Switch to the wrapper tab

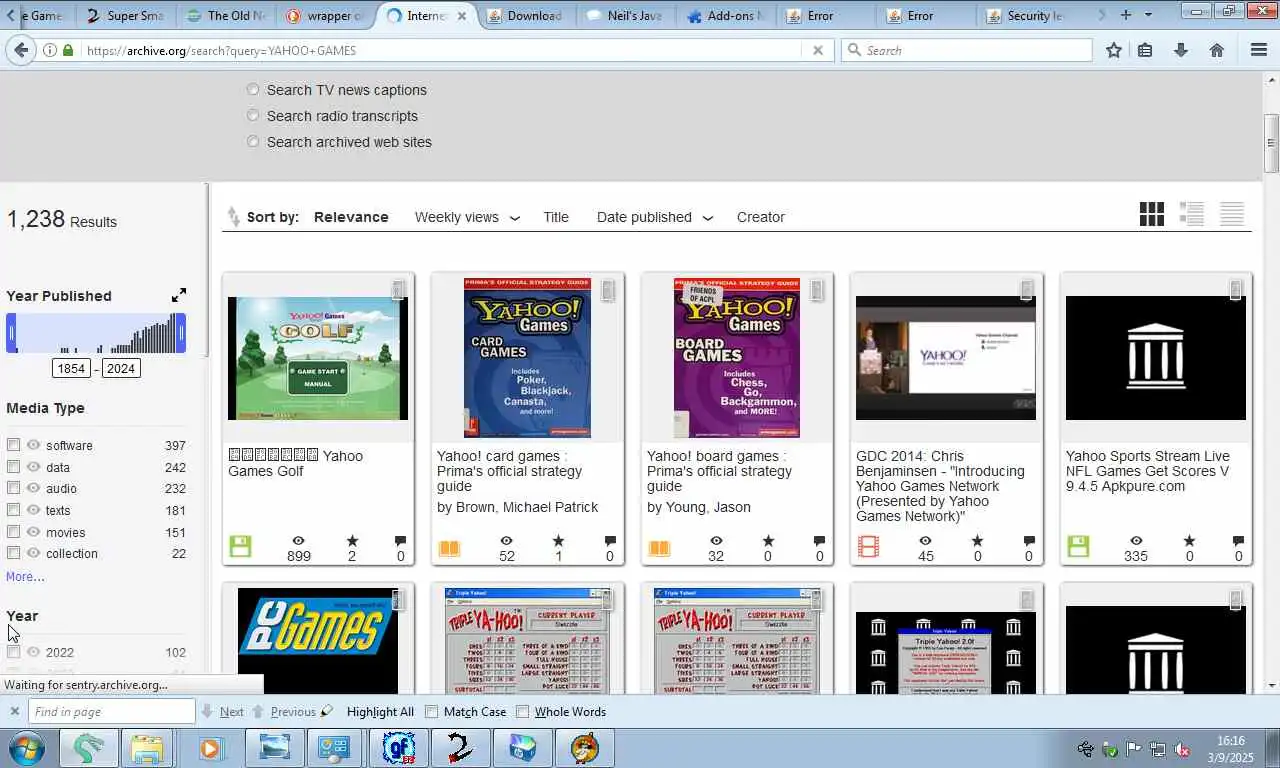tap(326, 15)
